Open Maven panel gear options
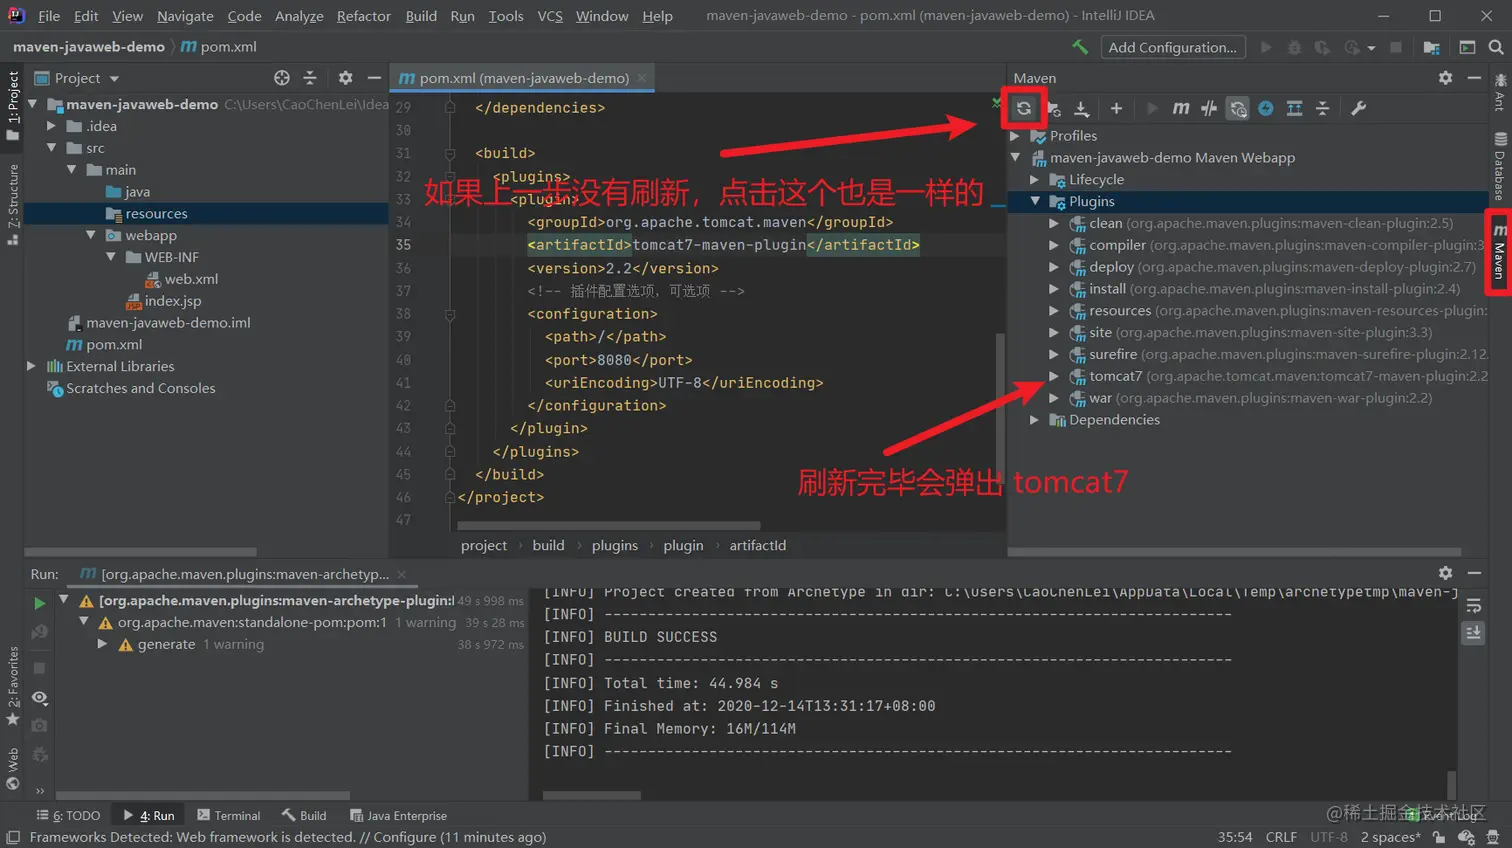The height and width of the screenshot is (848, 1512). (1445, 77)
